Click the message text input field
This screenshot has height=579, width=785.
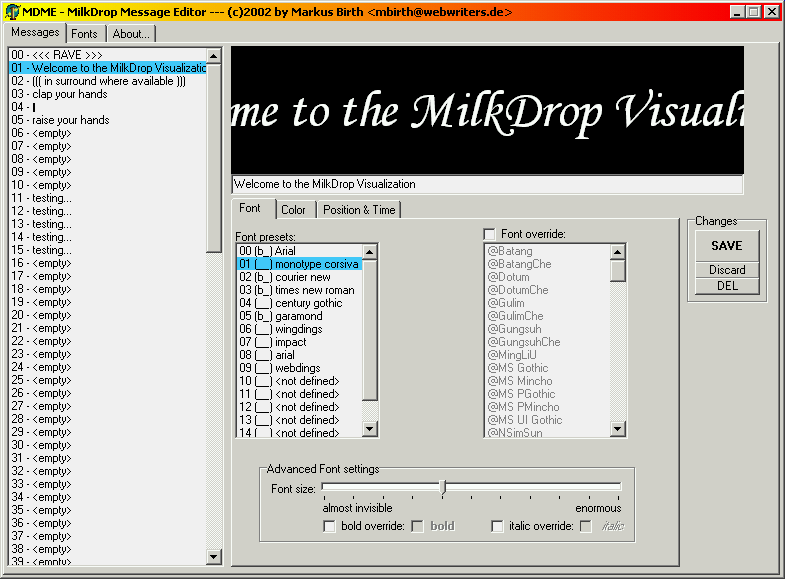coord(487,184)
